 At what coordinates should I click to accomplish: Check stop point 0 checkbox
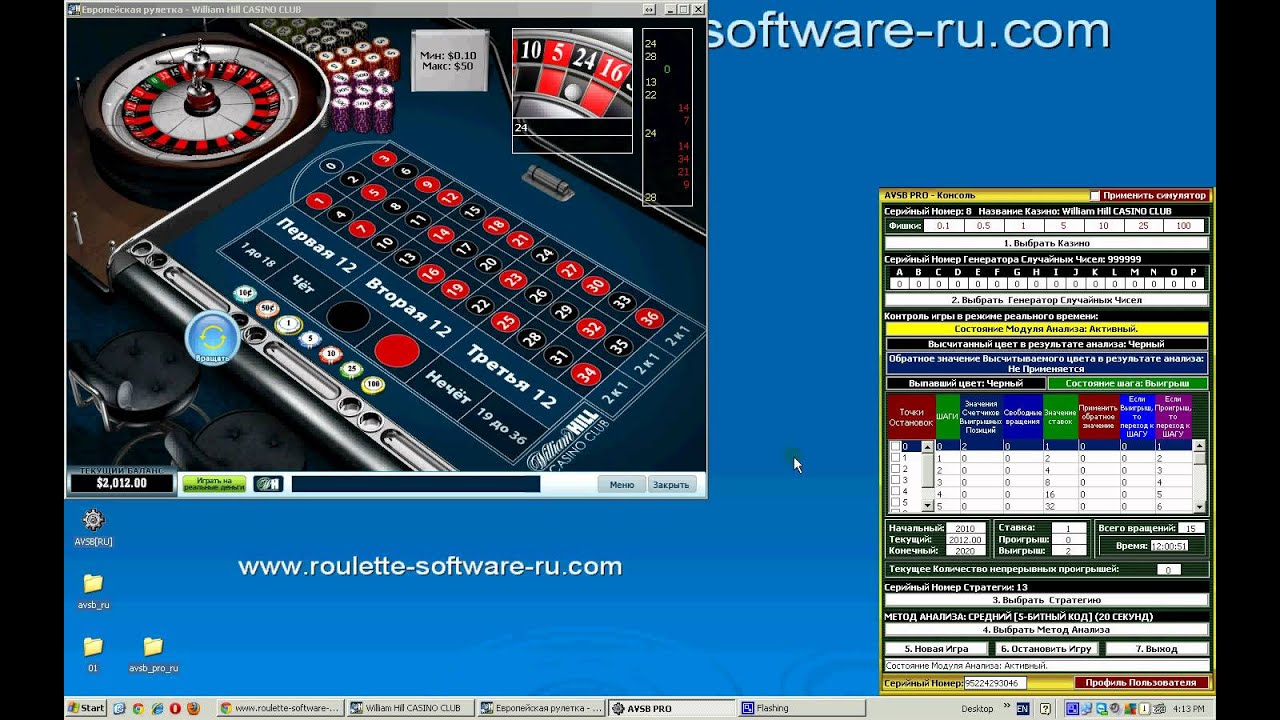coord(896,447)
